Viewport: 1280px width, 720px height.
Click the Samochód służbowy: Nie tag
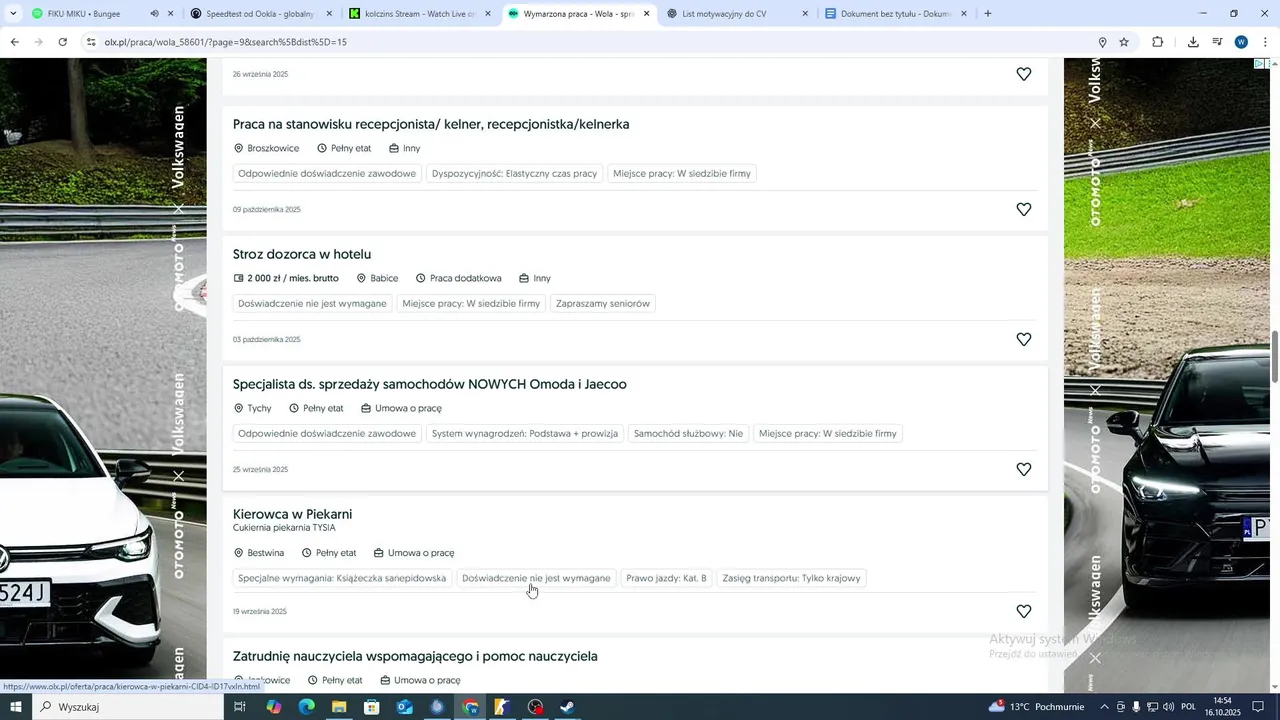tap(688, 434)
